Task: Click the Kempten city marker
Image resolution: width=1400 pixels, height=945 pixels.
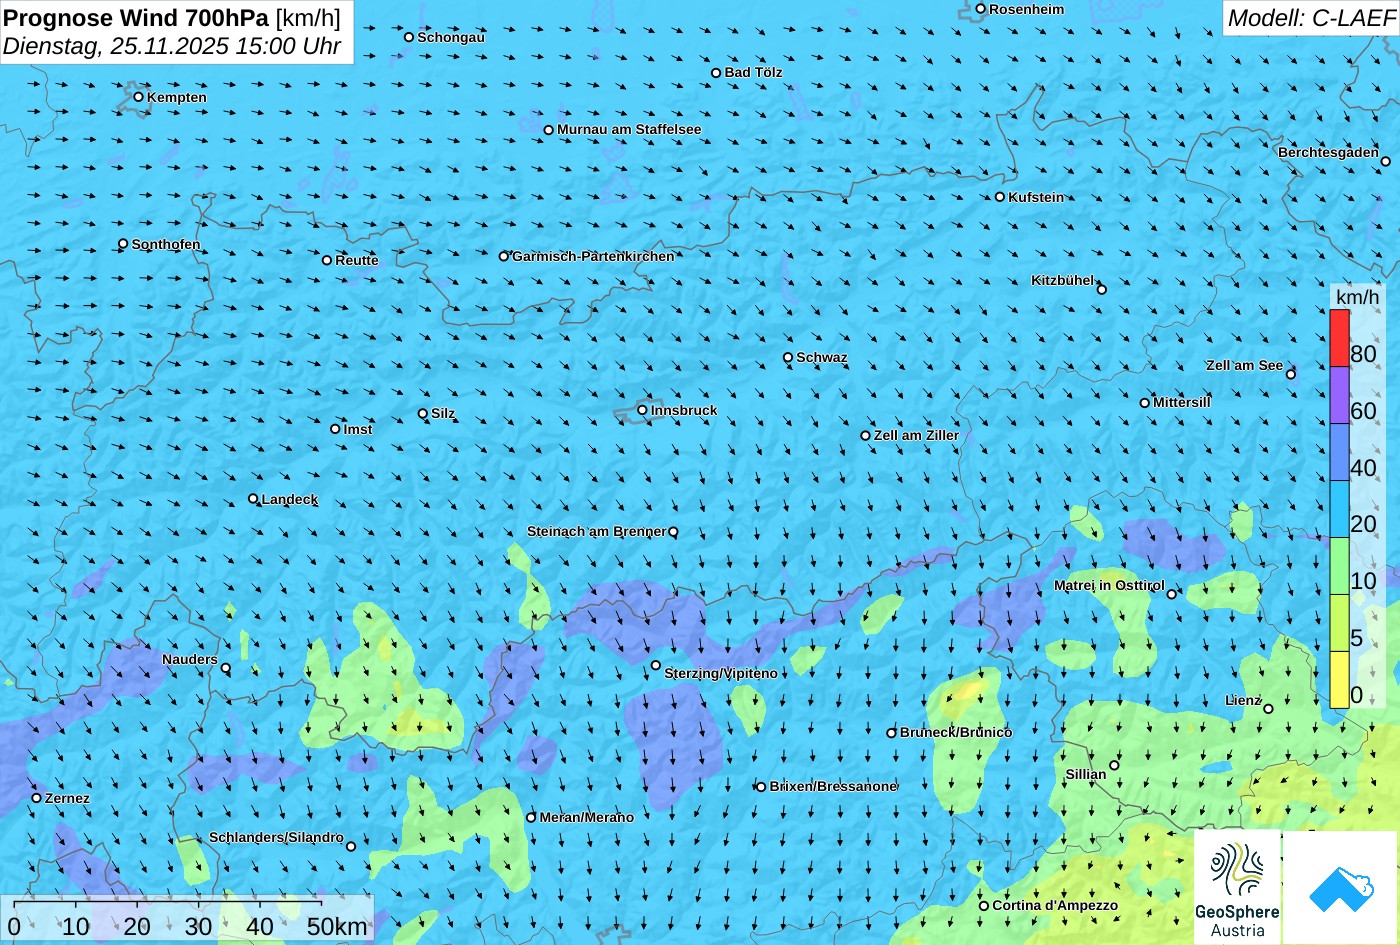Action: (139, 97)
